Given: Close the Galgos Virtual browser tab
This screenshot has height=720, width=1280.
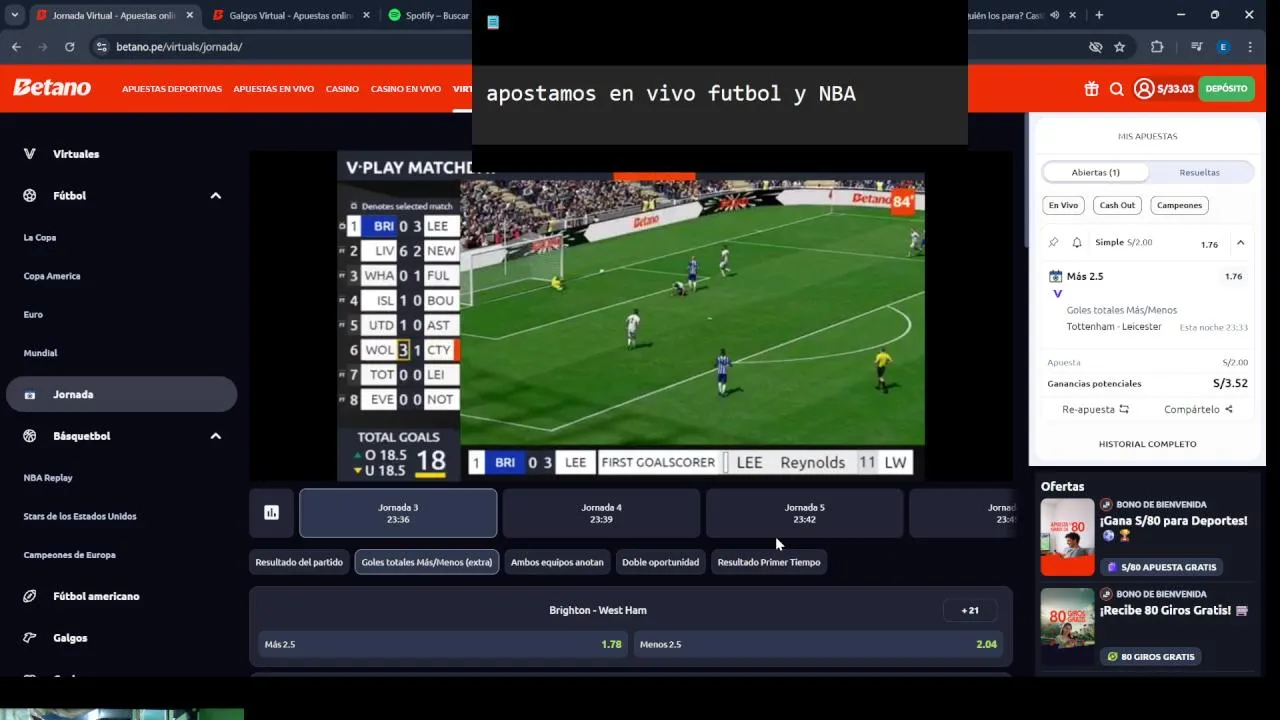Looking at the screenshot, I should point(366,15).
